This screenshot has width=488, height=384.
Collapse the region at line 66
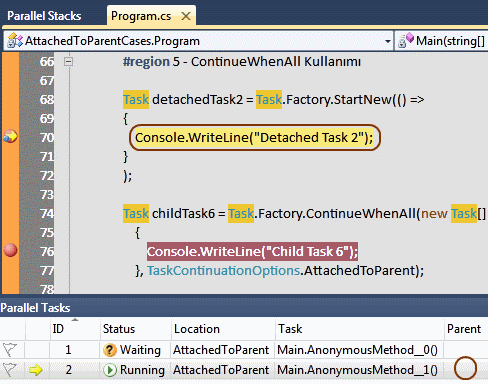pos(68,61)
